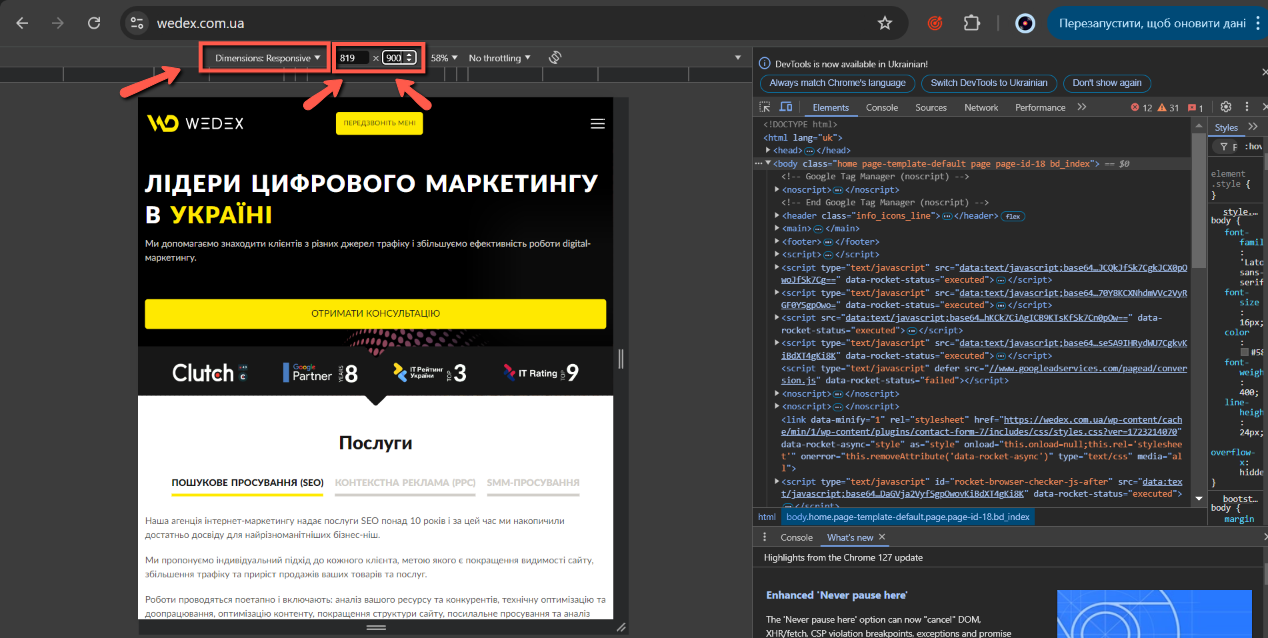Close the What's new drawer tab
Viewport: 1268px width, 638px height.
pyautogui.click(x=882, y=537)
